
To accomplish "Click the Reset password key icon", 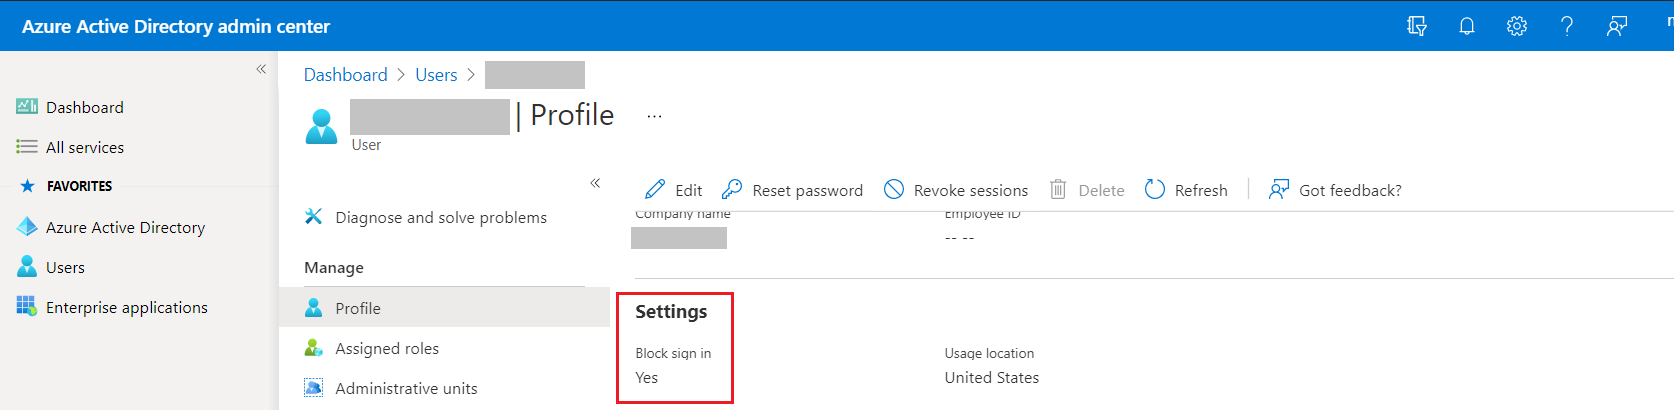I will tap(732, 190).
